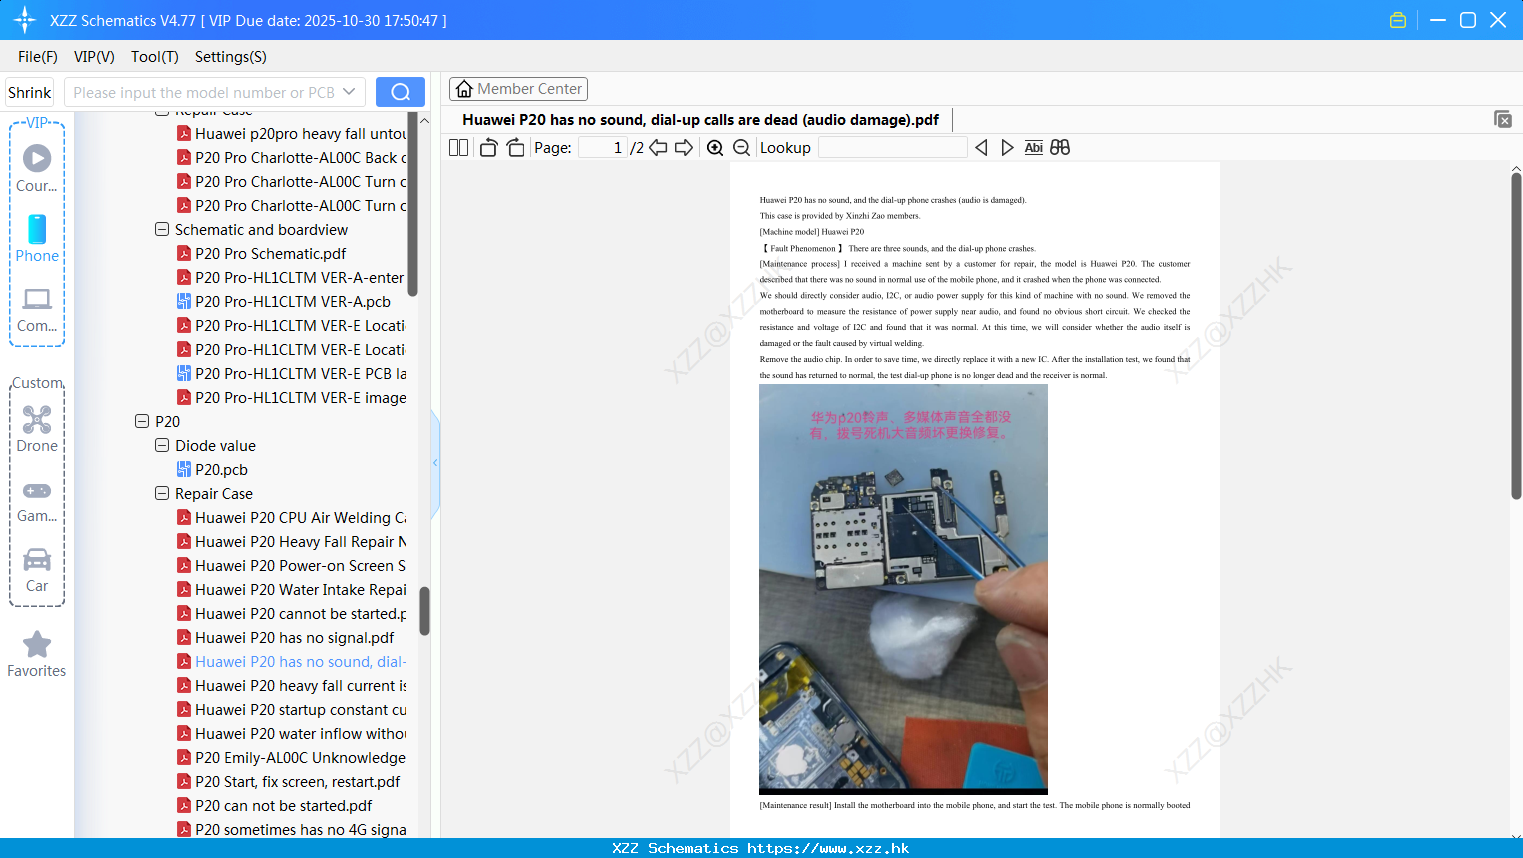Rotate the PDF page counterclockwise
This screenshot has width=1523, height=858.
pyautogui.click(x=488, y=148)
